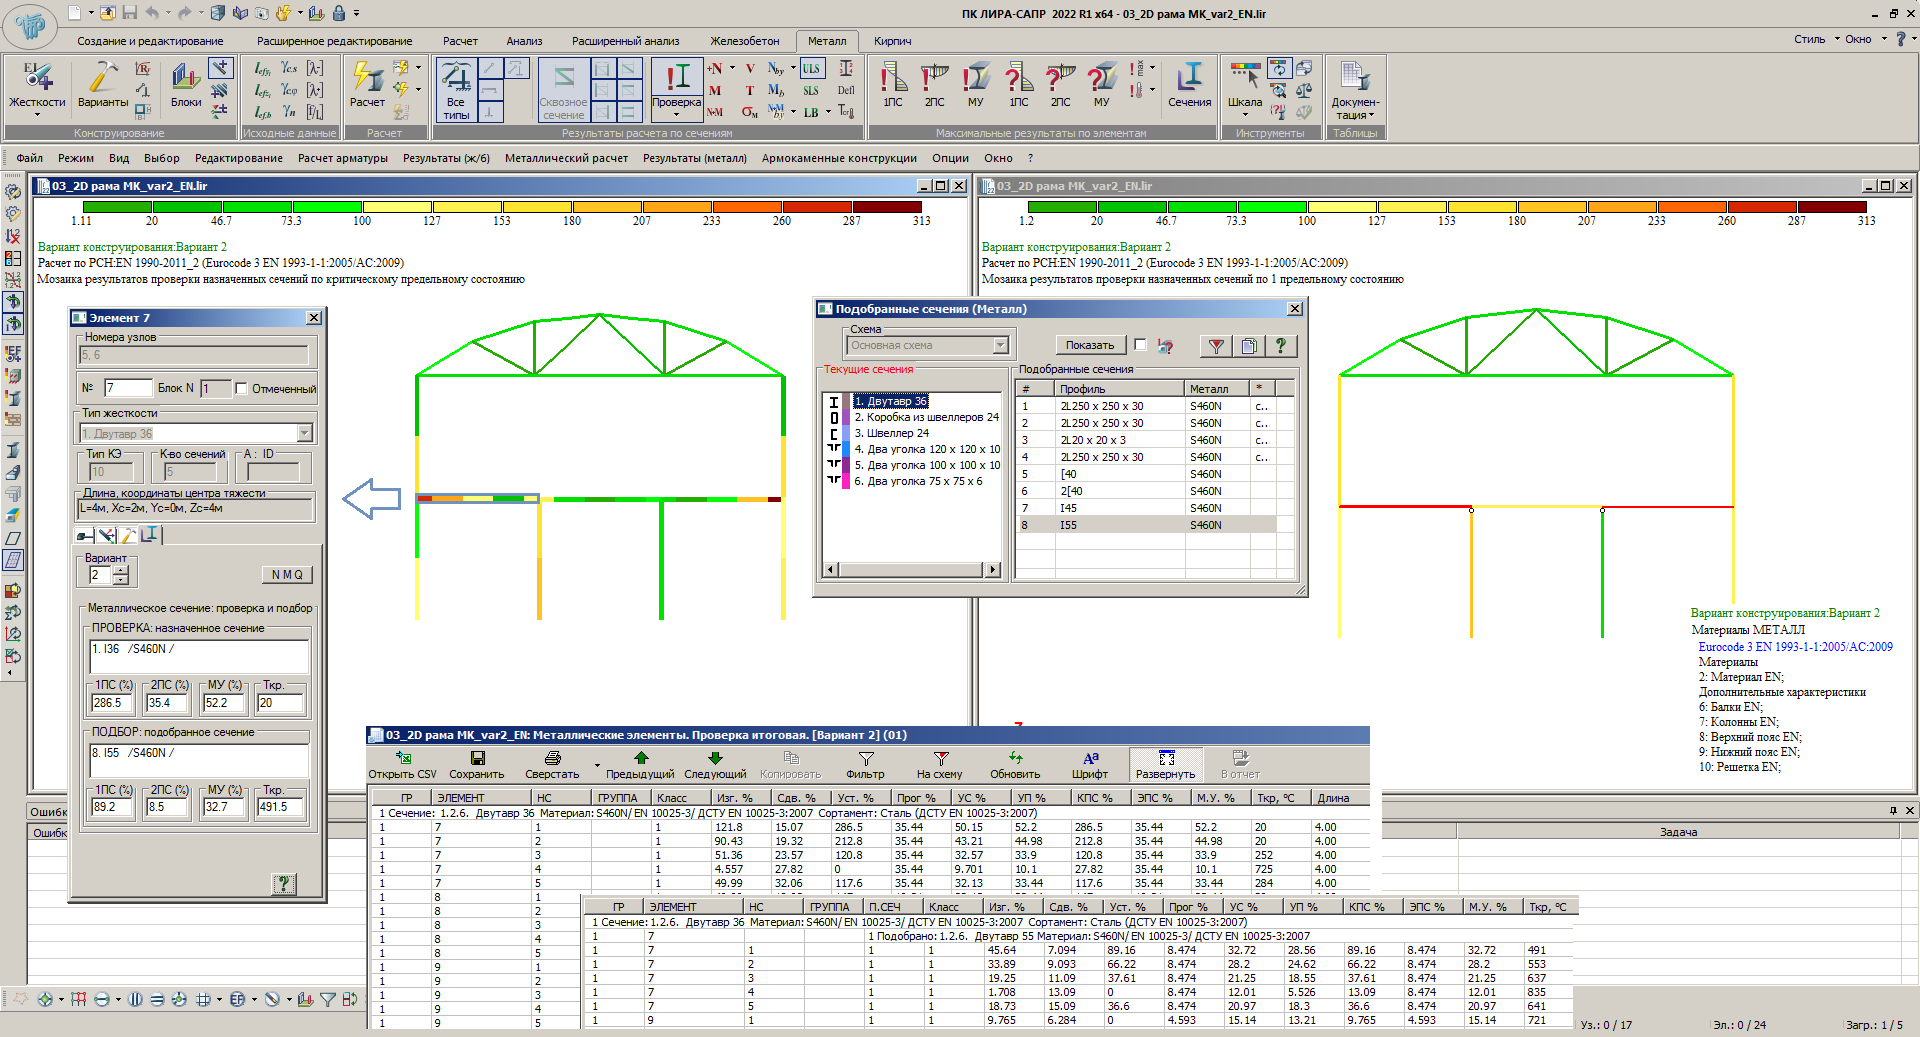Image resolution: width=1920 pixels, height=1037 pixels.
Task: Toggle the Отмеченный checkbox
Action: 241,389
